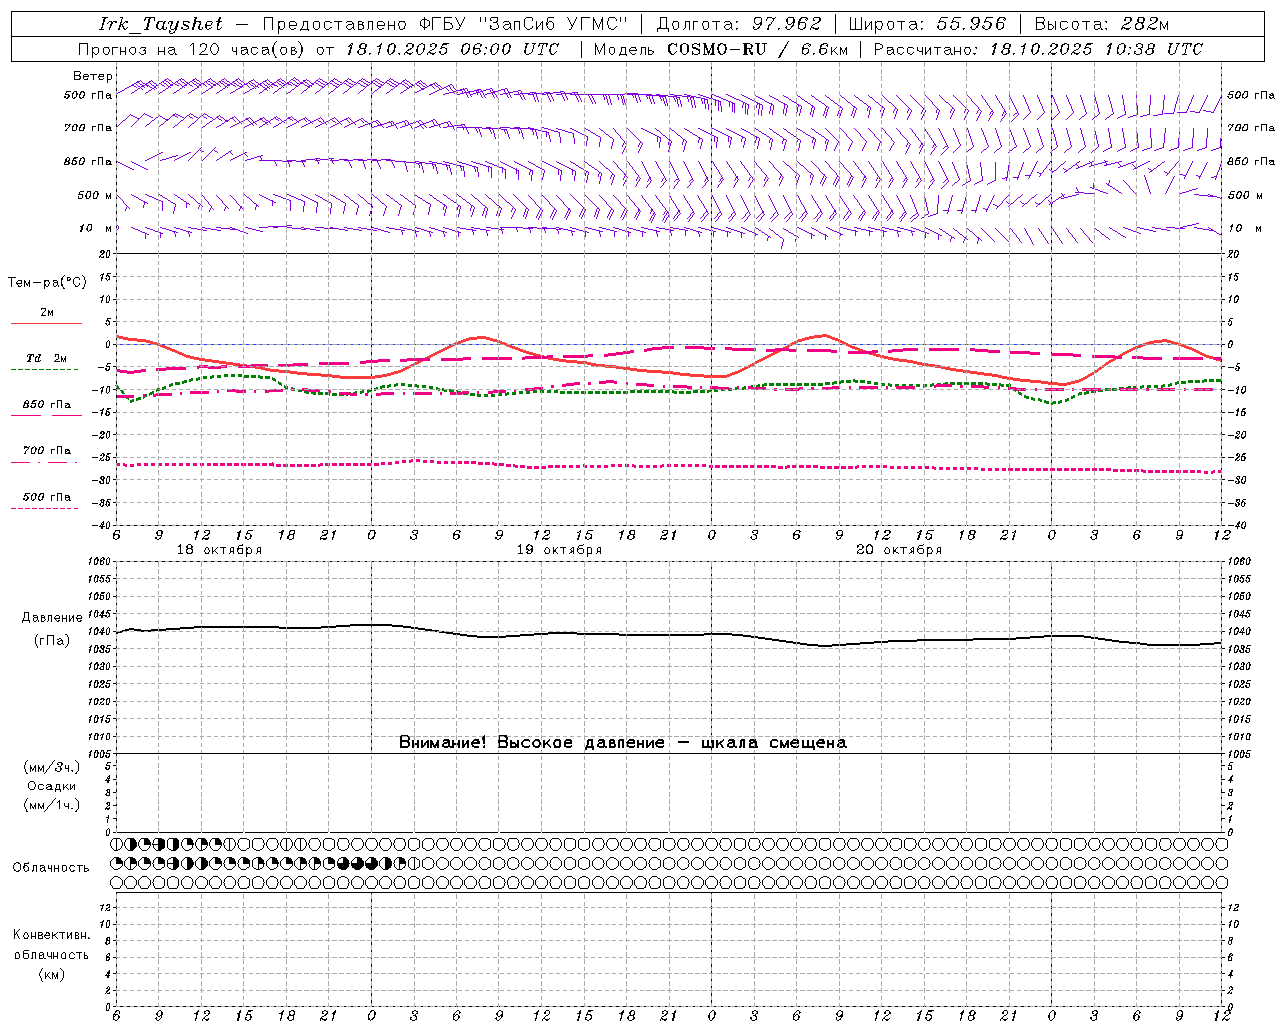Click the 700 гПа temperature legend entry
This screenshot has width=1280, height=1024.
(47, 451)
